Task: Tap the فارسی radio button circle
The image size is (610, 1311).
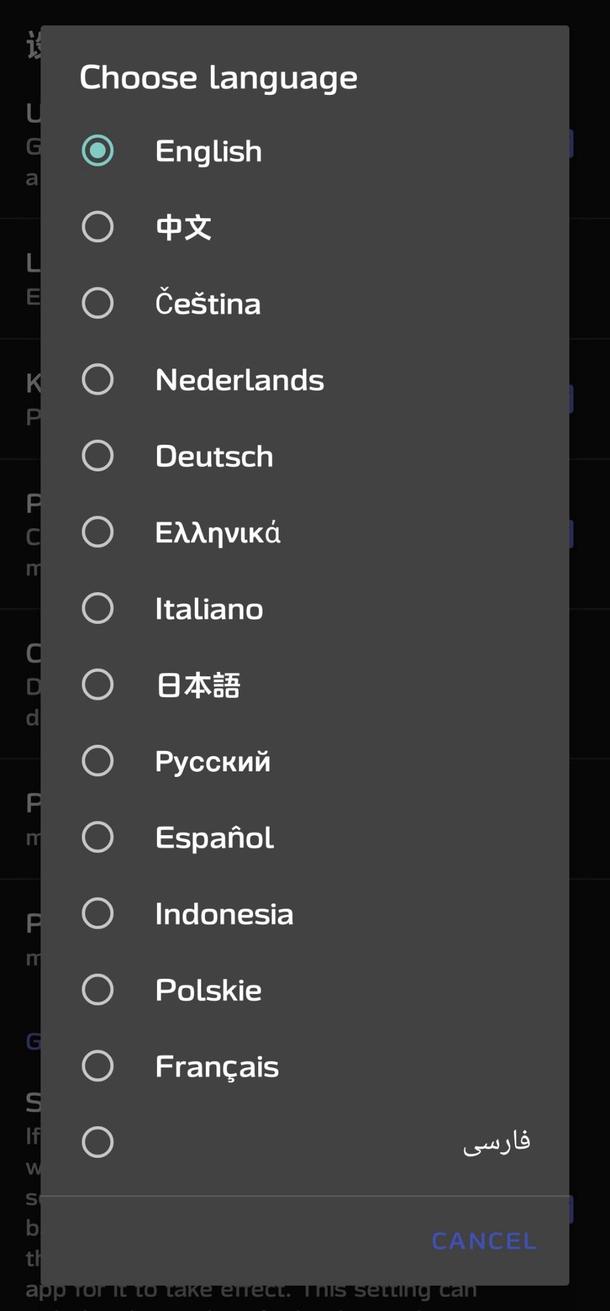Action: coord(97,1141)
